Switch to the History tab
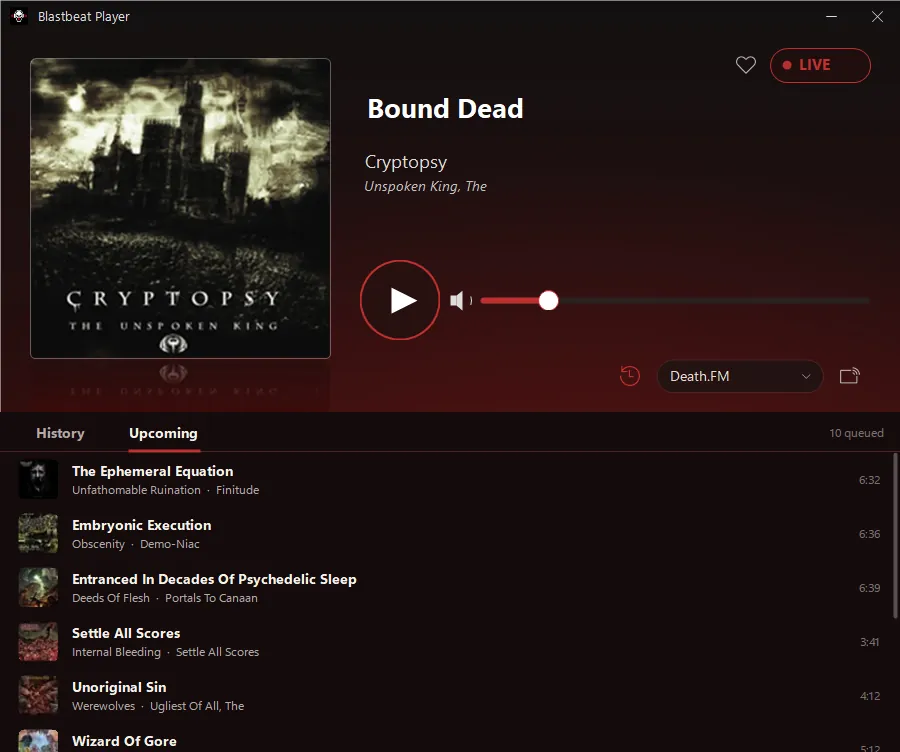 (x=60, y=433)
